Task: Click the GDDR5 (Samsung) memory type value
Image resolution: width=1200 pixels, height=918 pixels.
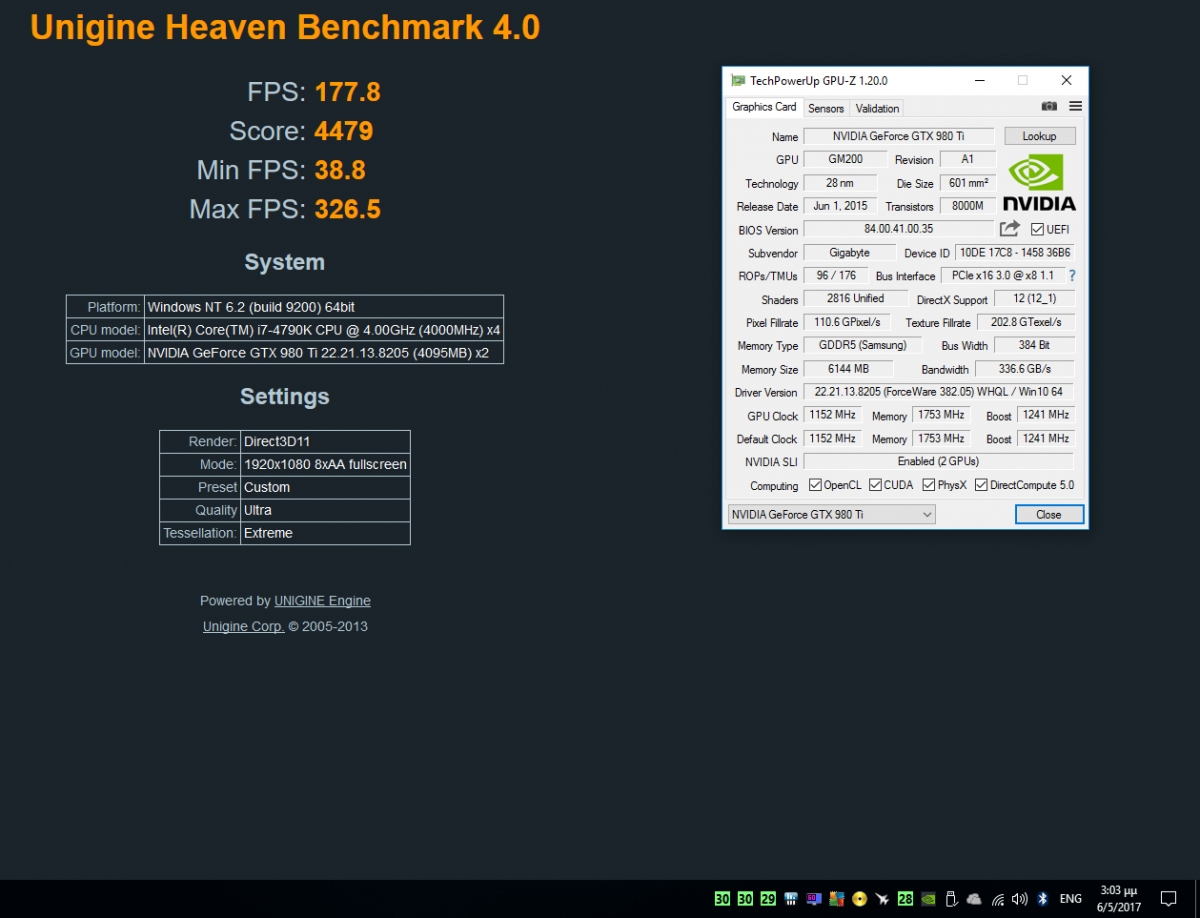Action: click(862, 345)
